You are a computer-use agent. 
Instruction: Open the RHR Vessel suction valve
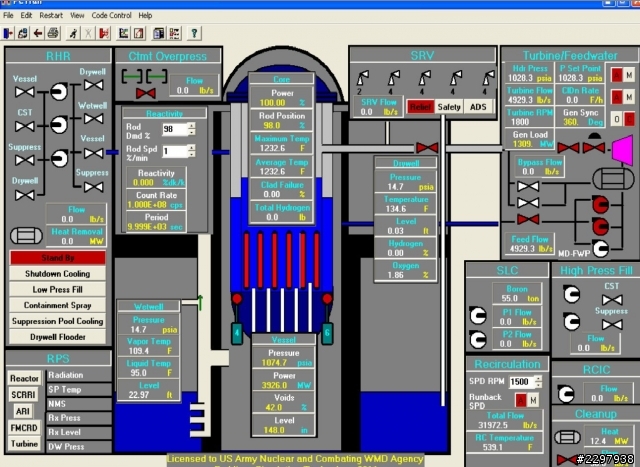pyautogui.click(x=25, y=92)
